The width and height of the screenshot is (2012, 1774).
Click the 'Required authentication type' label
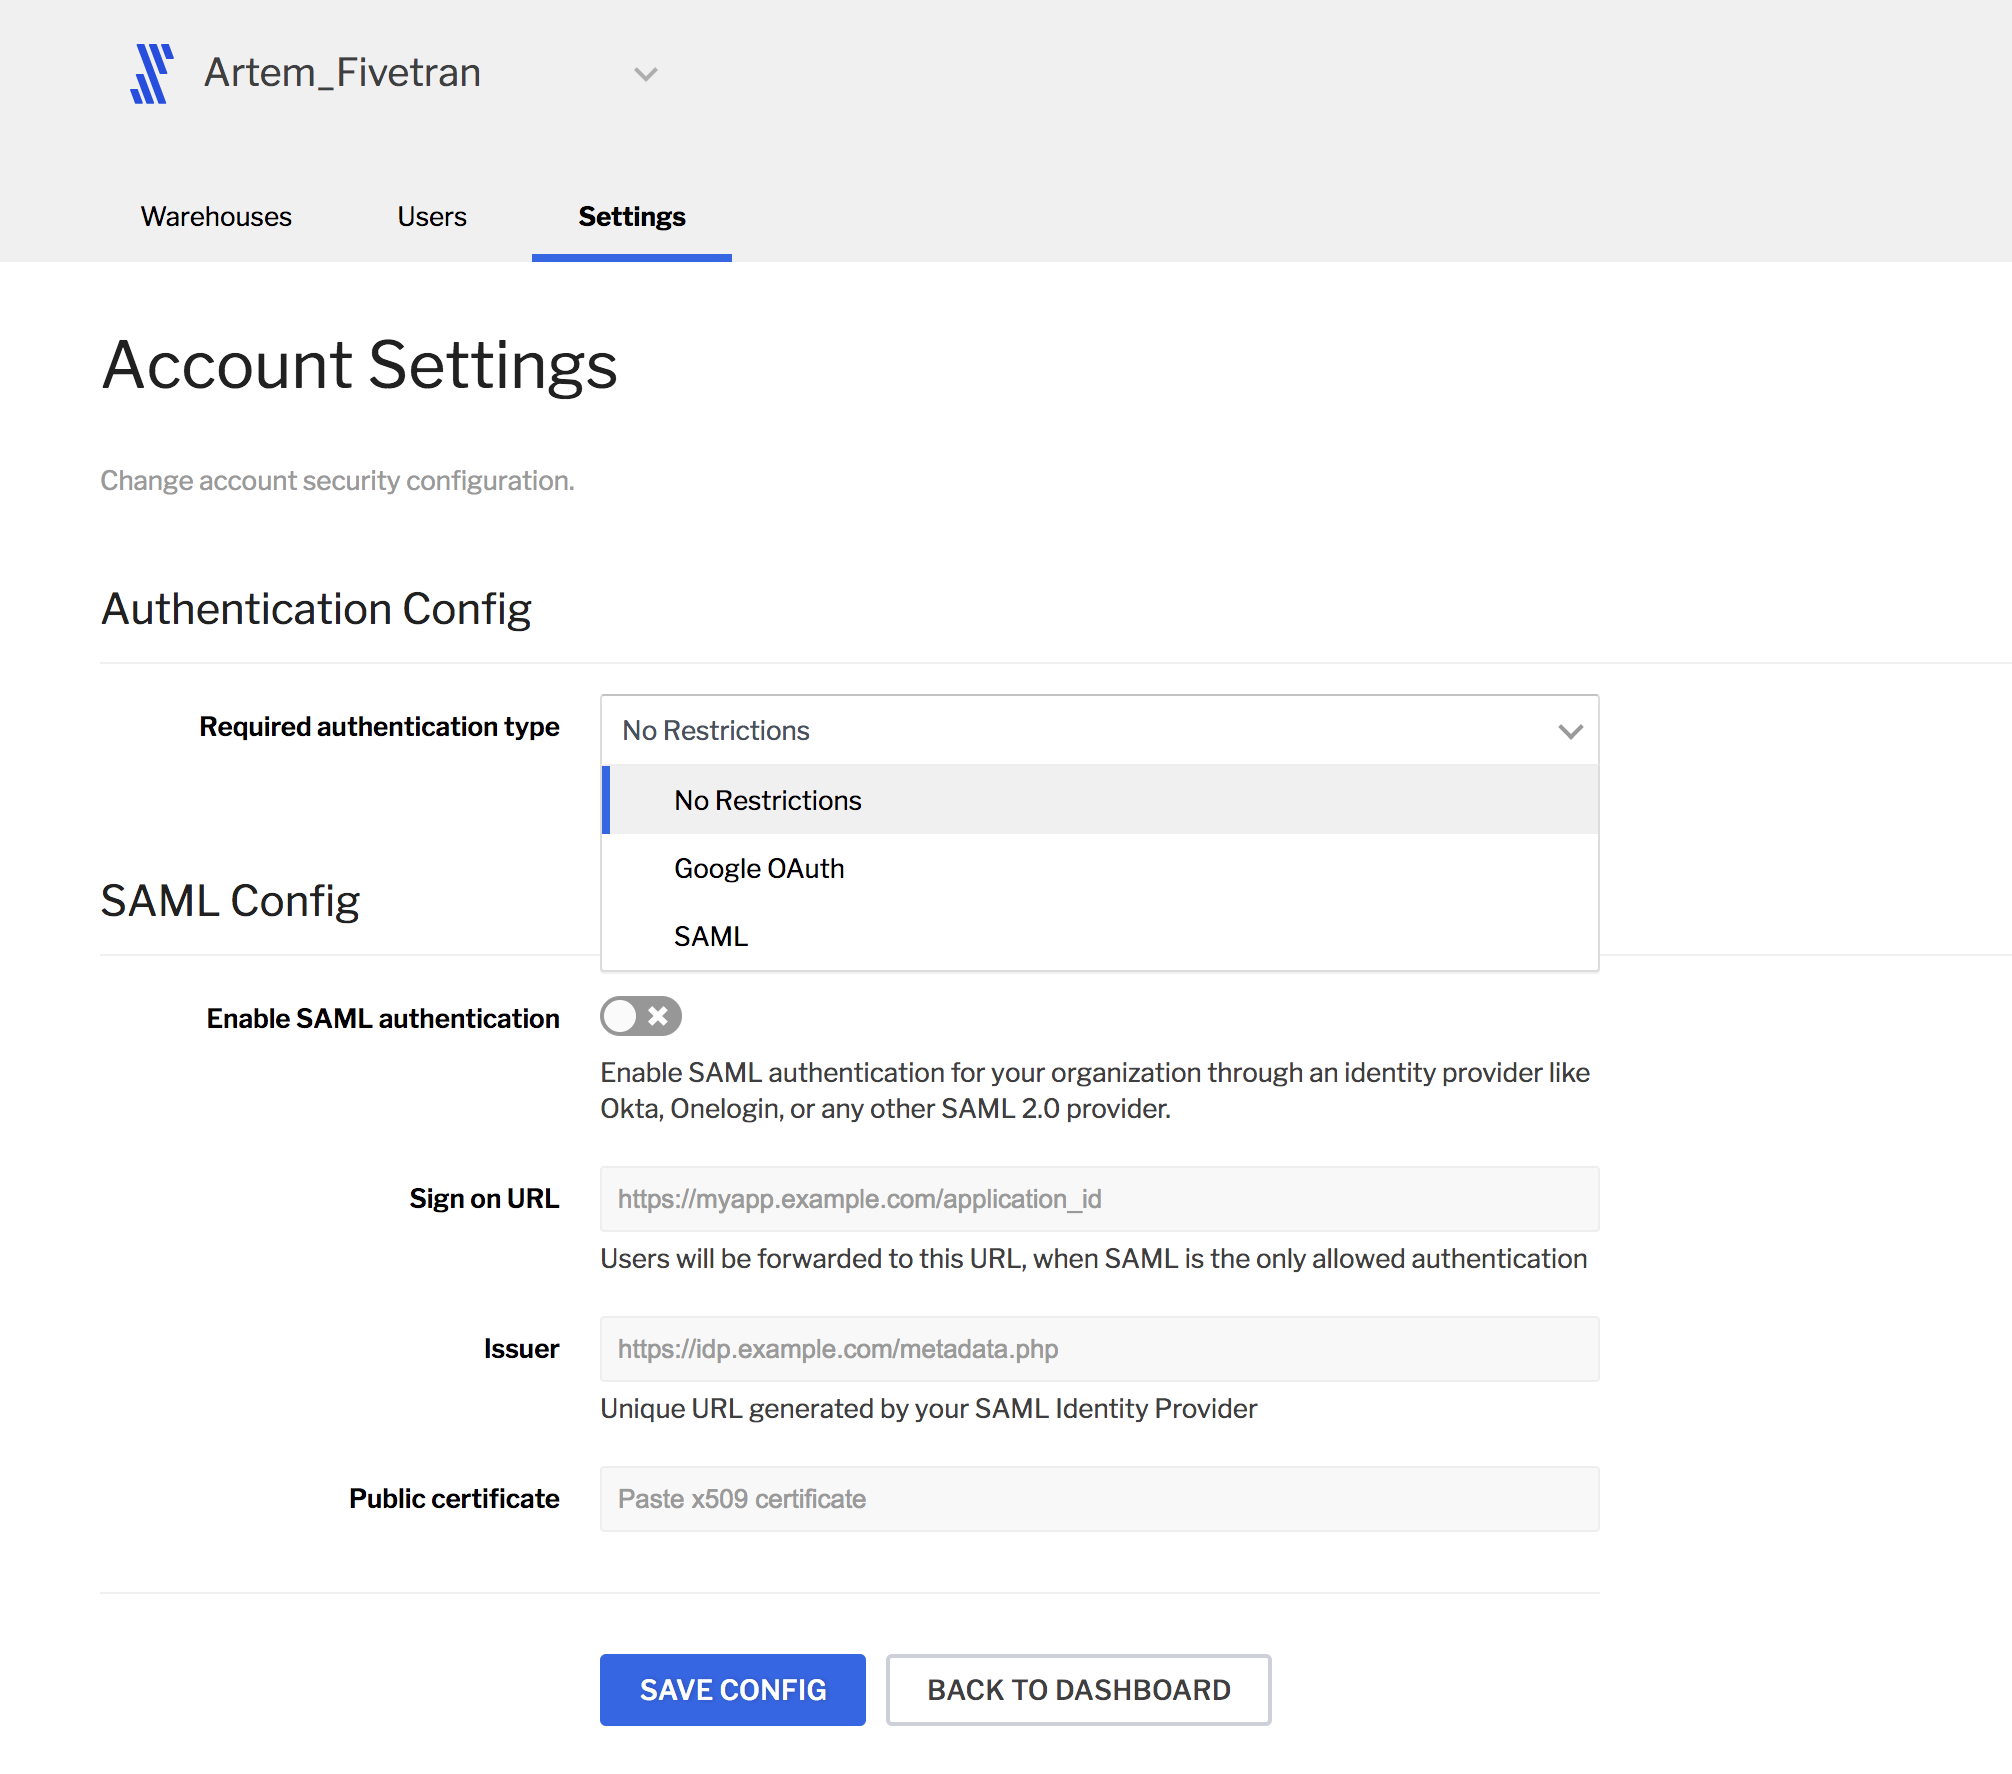(379, 727)
